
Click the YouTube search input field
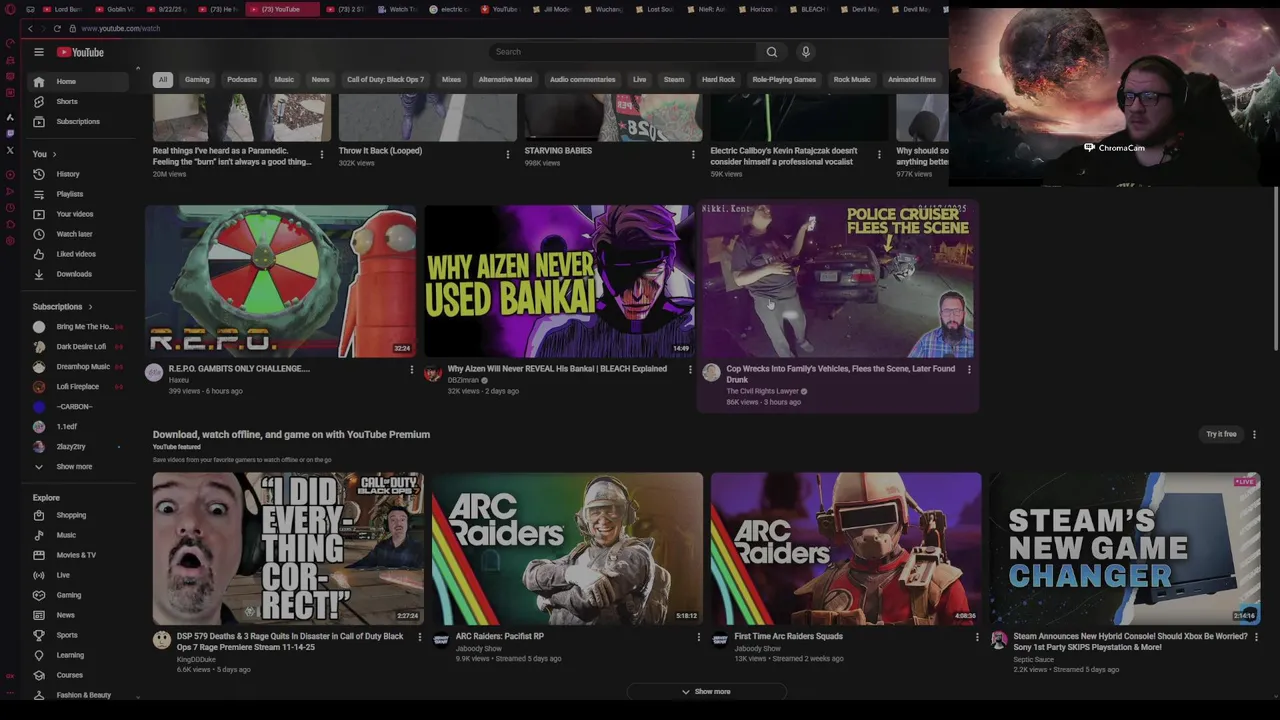pos(621,52)
